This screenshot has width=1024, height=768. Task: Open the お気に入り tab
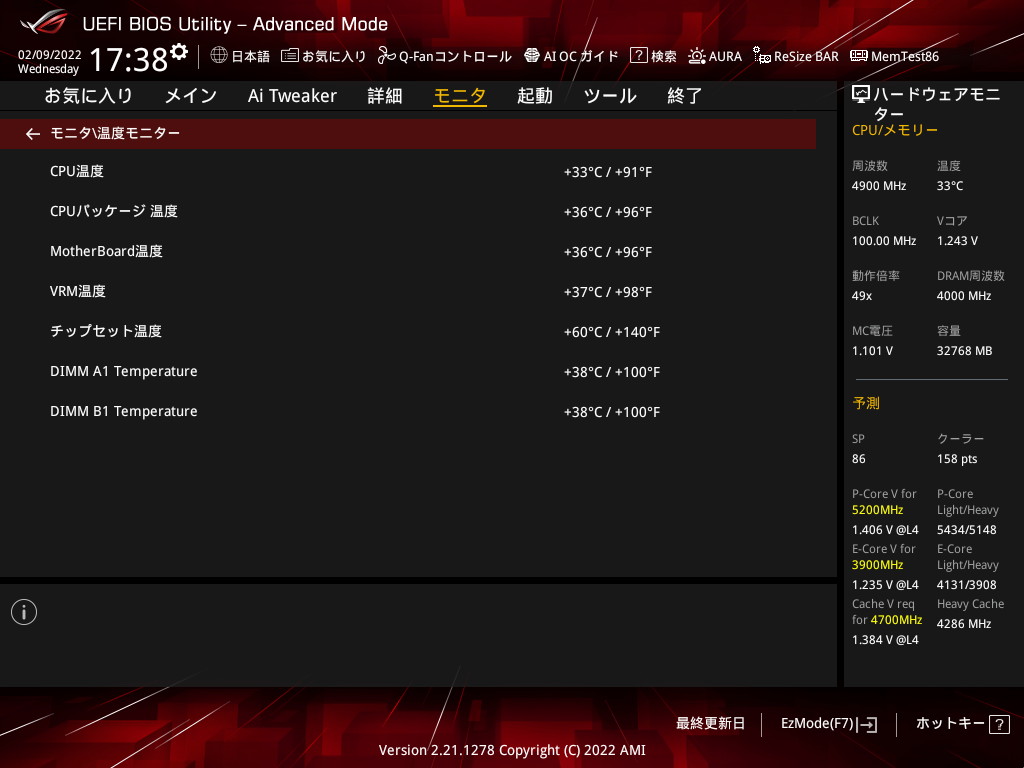(x=89, y=96)
